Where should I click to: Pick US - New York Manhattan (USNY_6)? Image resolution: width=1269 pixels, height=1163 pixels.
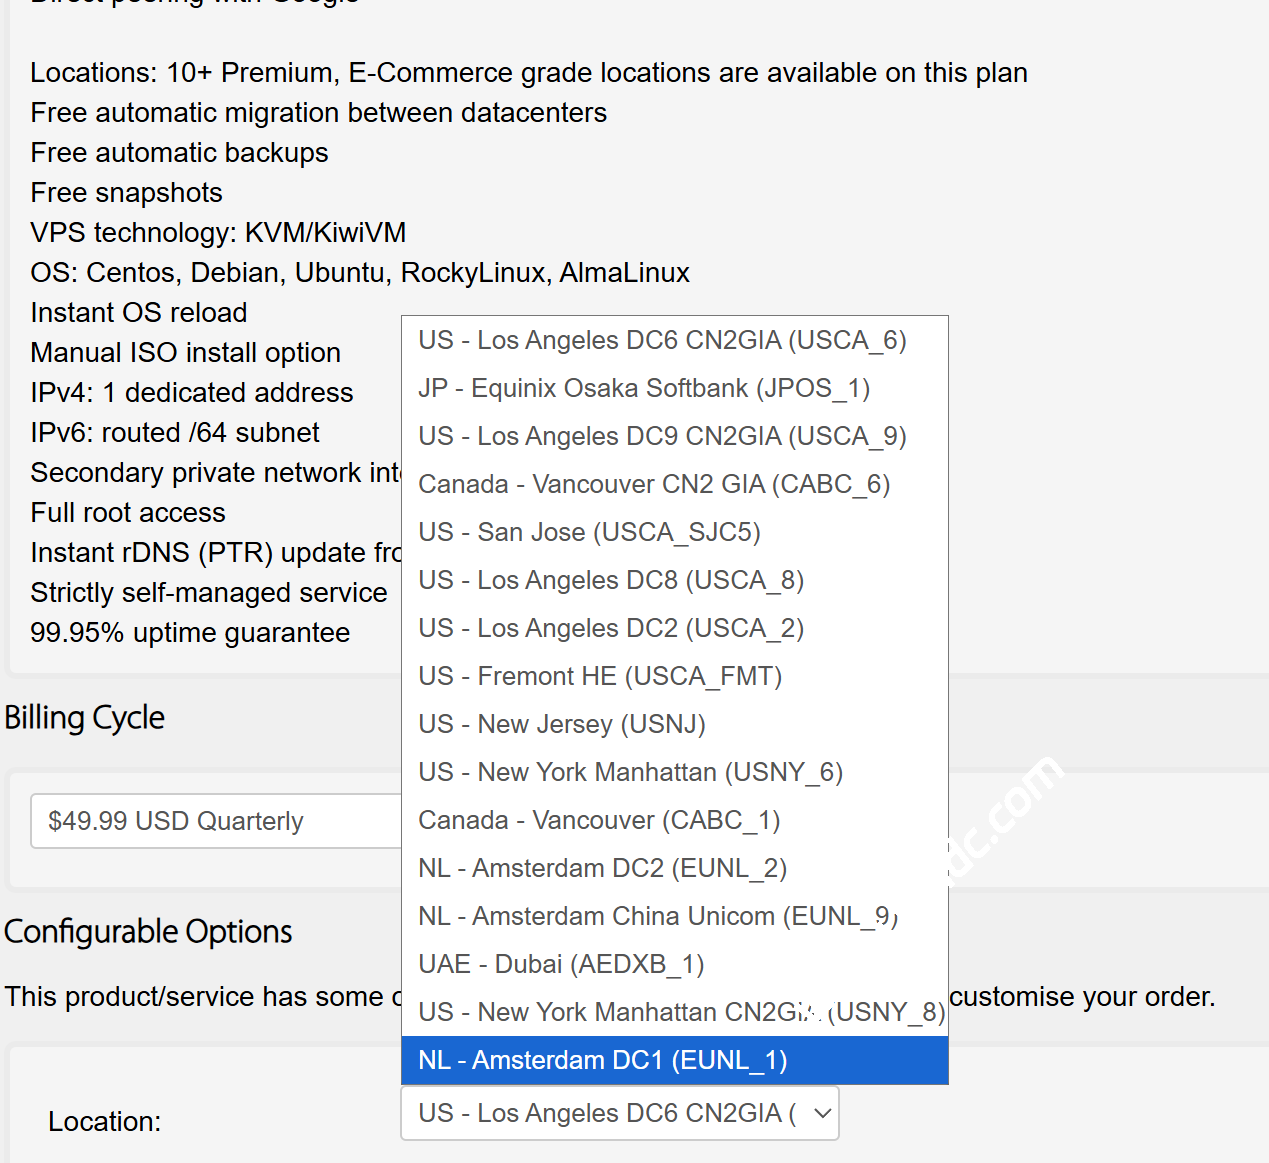(630, 773)
